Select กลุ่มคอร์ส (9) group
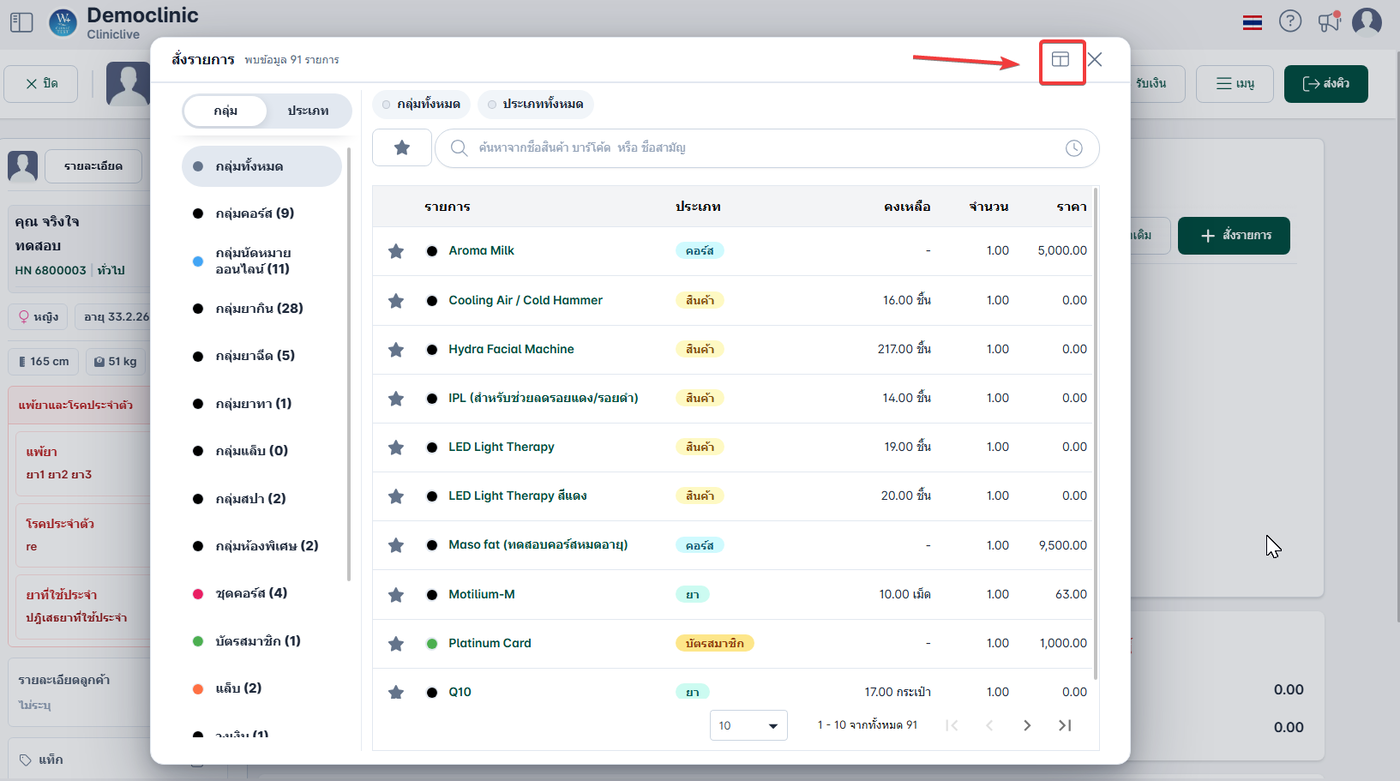 pyautogui.click(x=262, y=213)
